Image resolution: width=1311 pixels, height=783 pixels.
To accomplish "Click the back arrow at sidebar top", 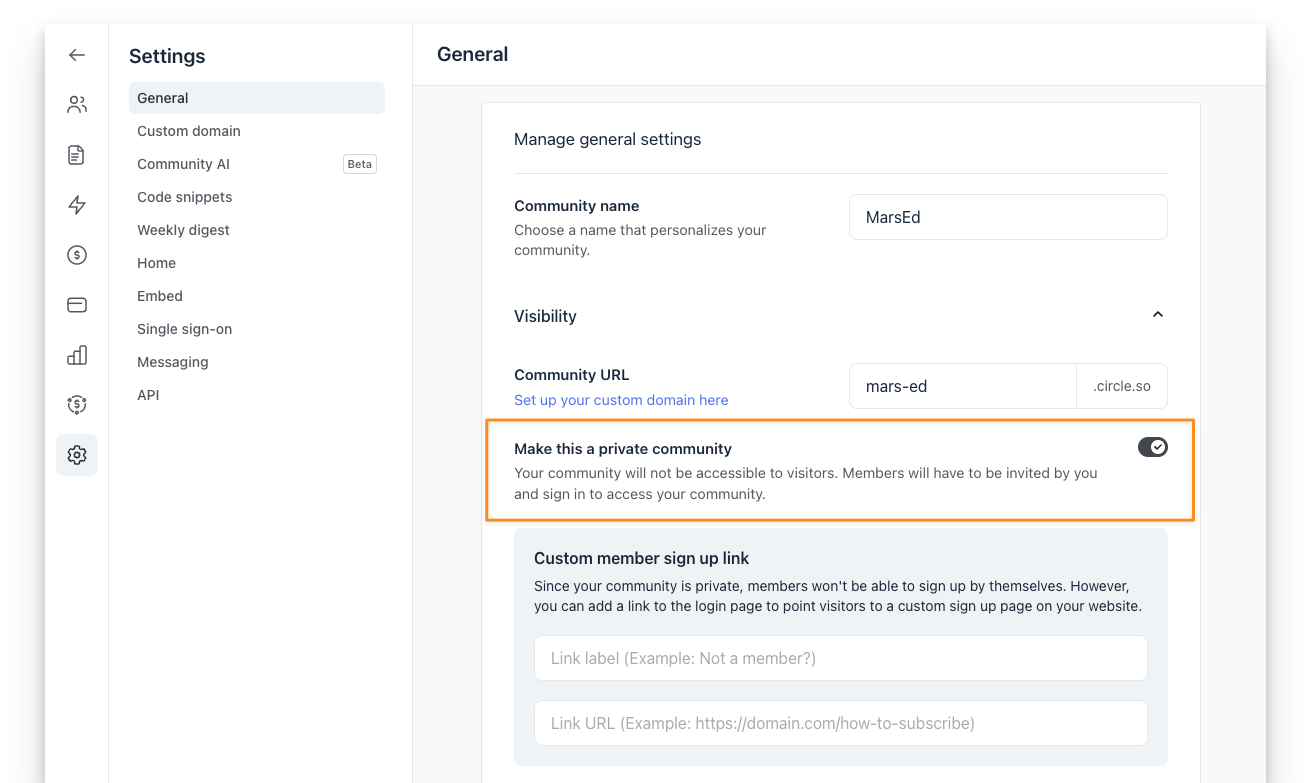I will [77, 55].
